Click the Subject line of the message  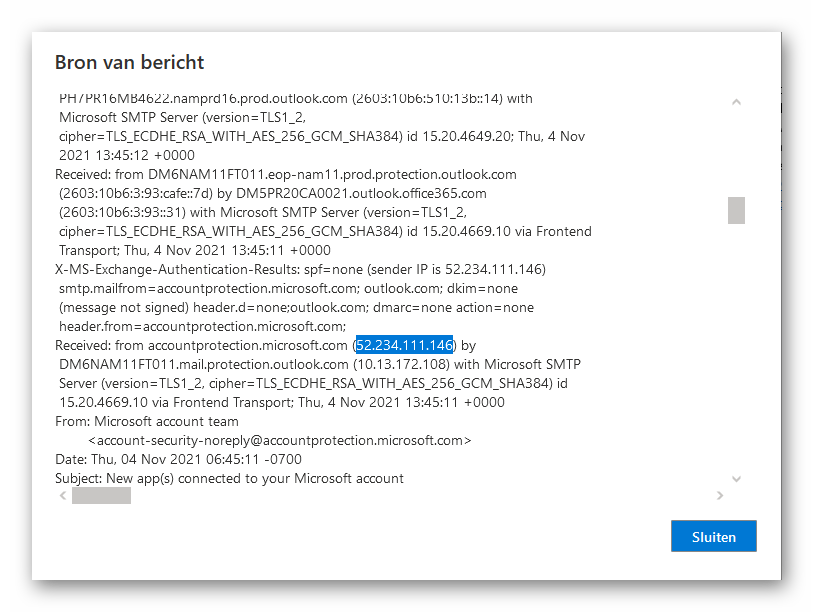pyautogui.click(x=229, y=478)
